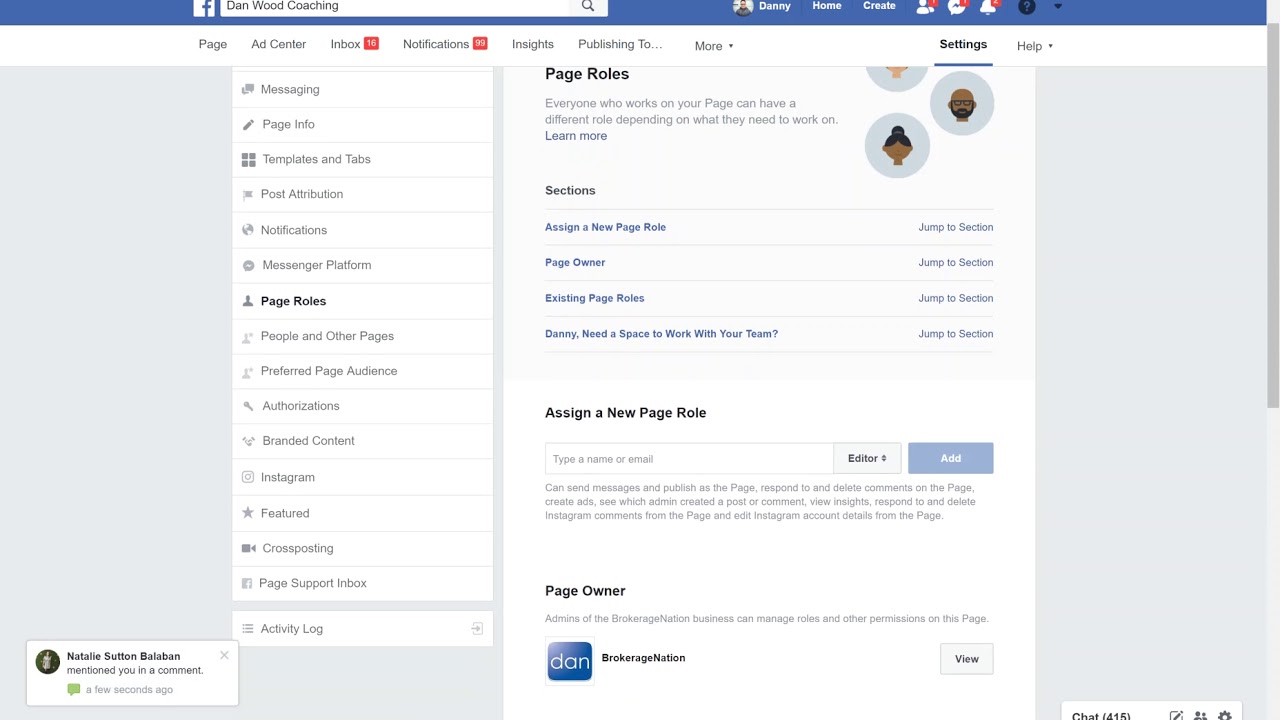This screenshot has width=1280, height=720.
Task: Open Activity Log in the sidebar
Action: pyautogui.click(x=362, y=629)
